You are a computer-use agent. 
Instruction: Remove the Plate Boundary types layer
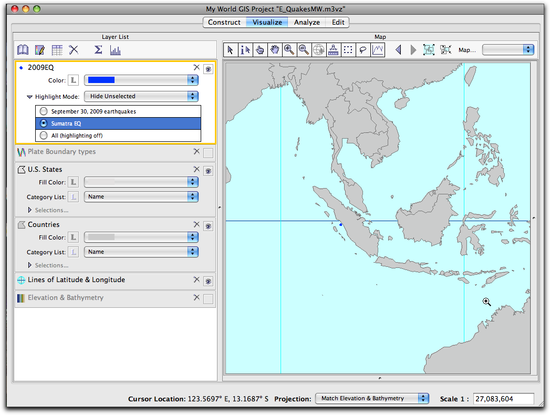[x=196, y=151]
